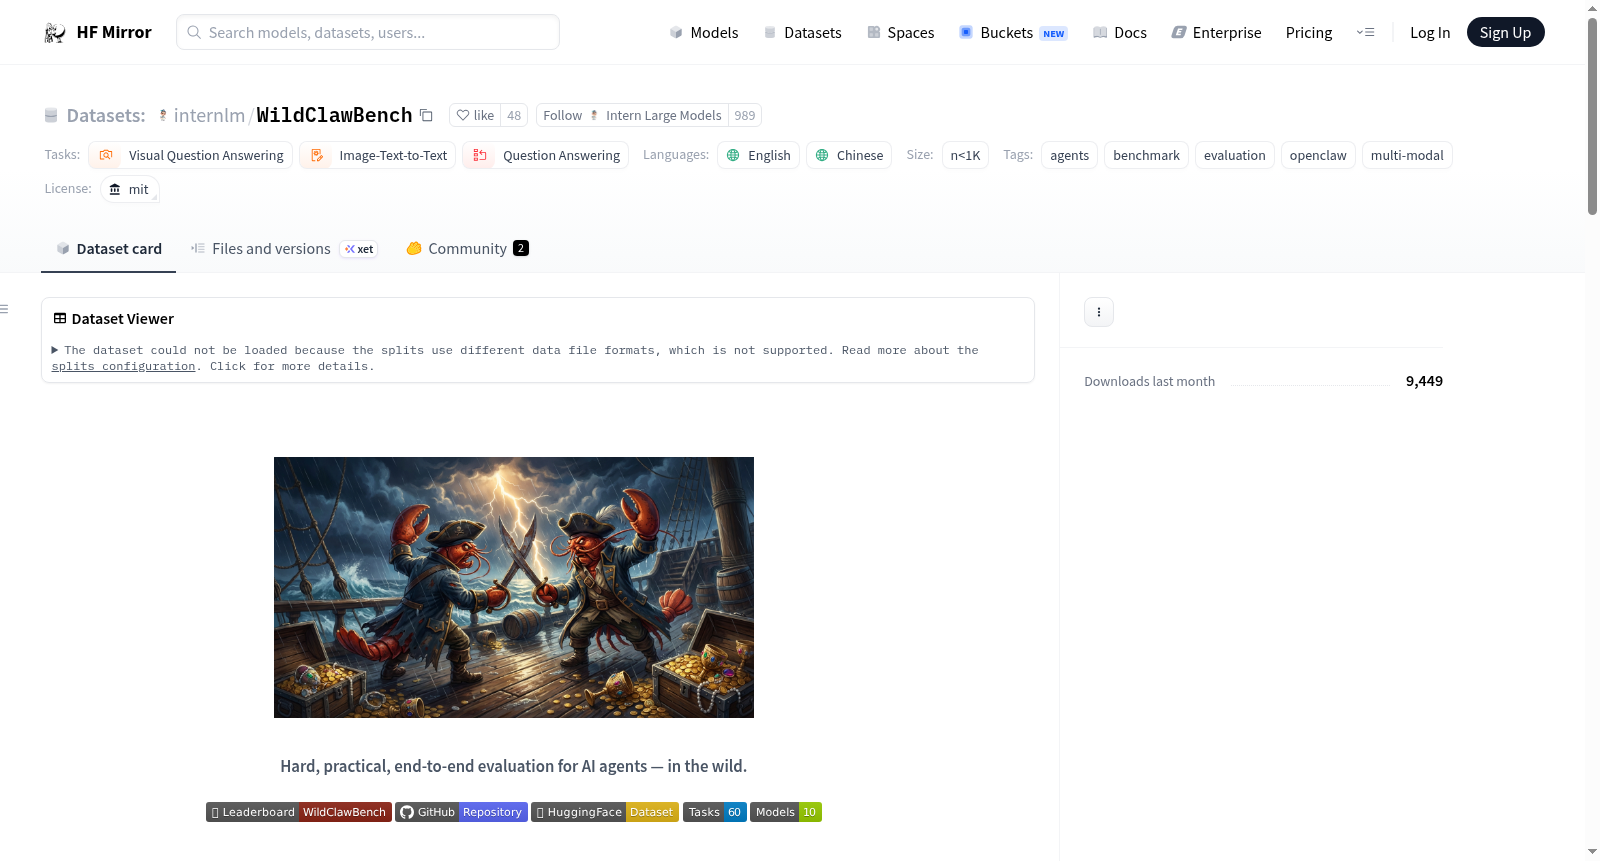Open Enterprise in the top navigation
1600x861 pixels.
pyautogui.click(x=1216, y=32)
